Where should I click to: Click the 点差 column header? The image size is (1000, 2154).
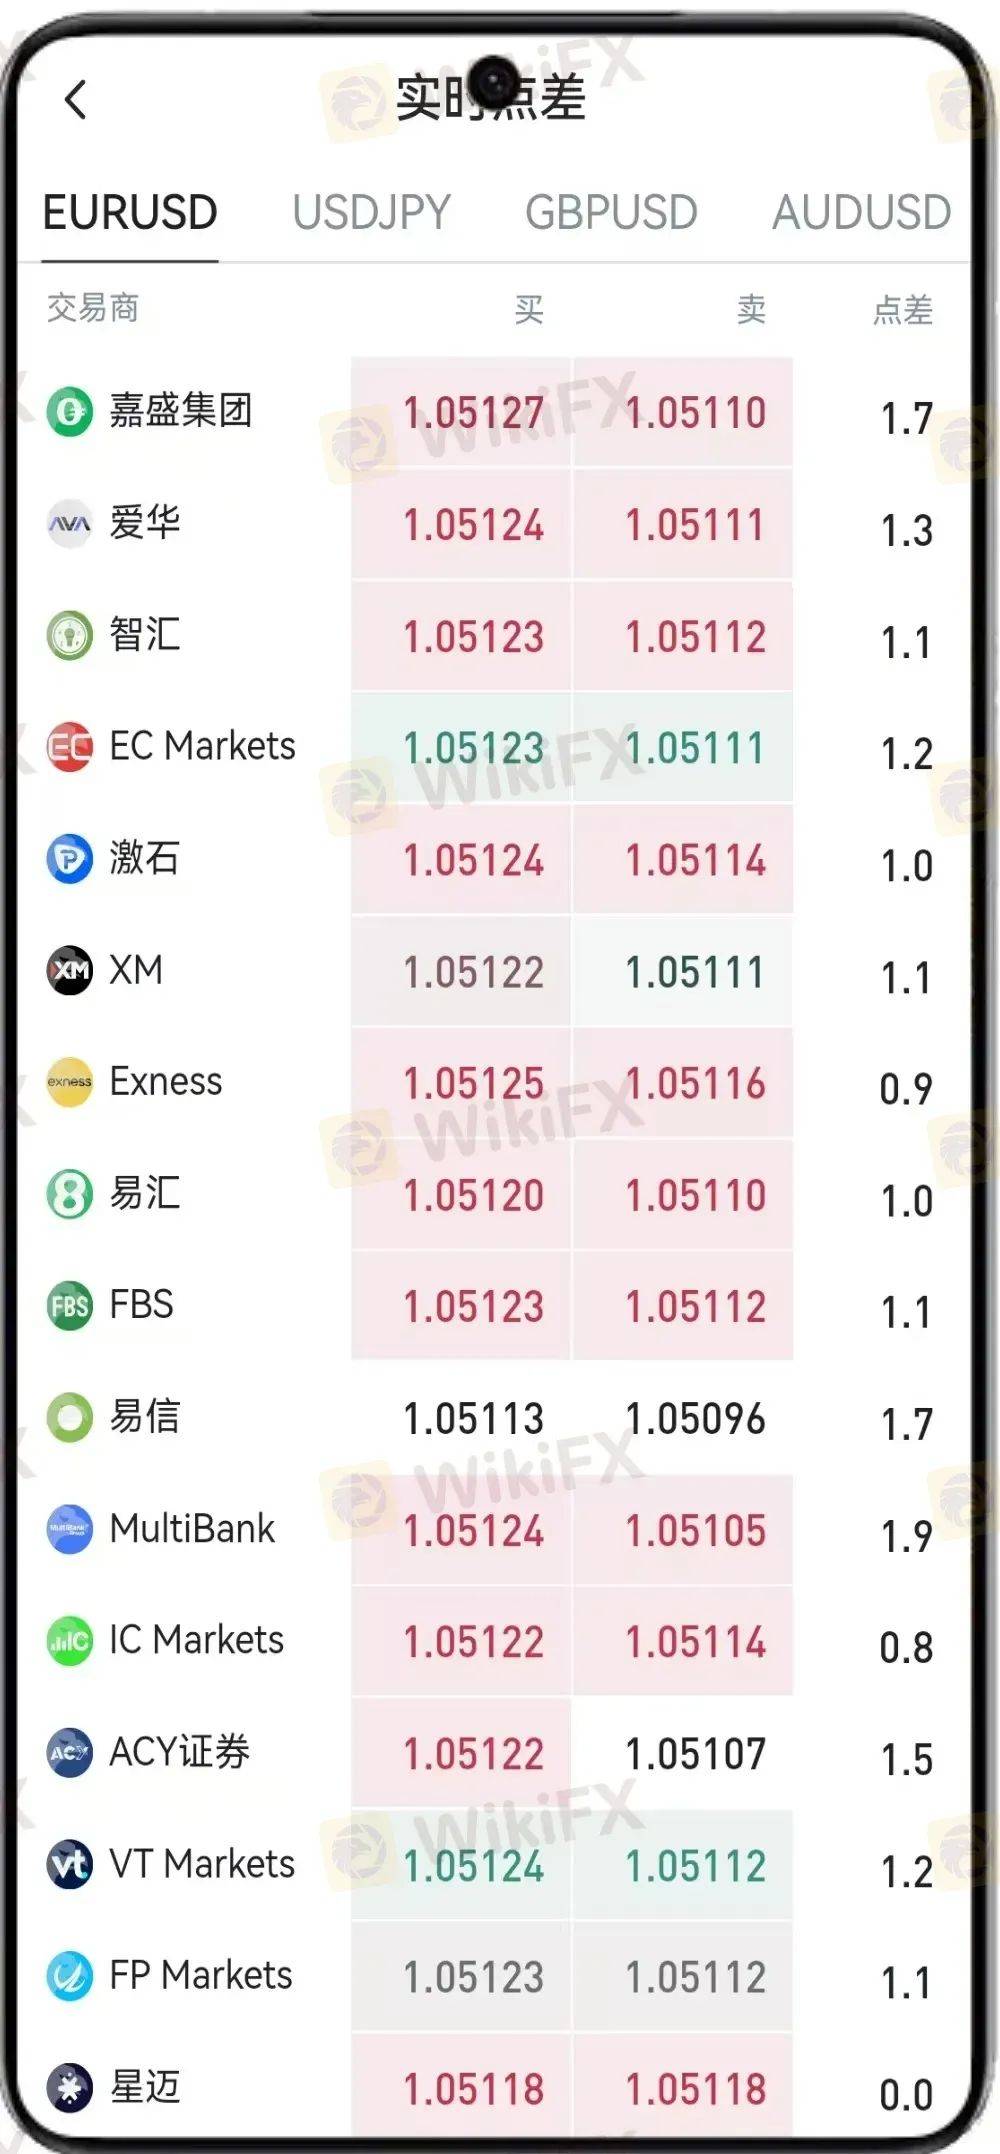903,310
